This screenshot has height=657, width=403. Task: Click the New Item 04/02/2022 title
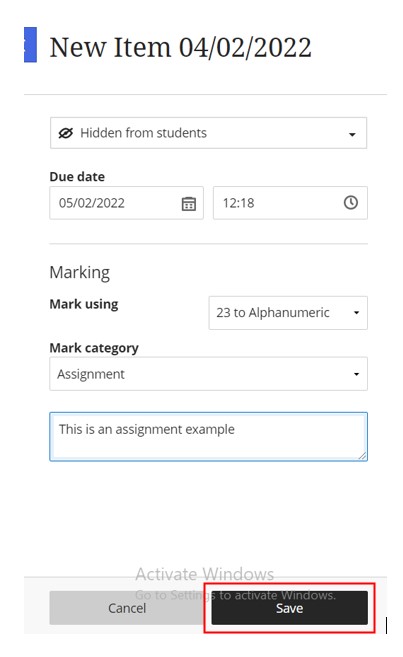(181, 47)
